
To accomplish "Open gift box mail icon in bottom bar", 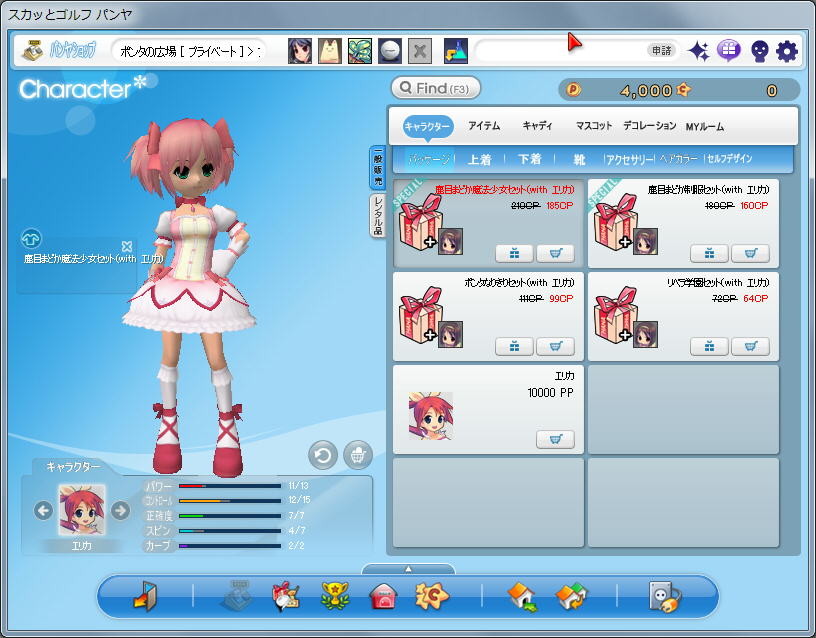I will pos(285,596).
